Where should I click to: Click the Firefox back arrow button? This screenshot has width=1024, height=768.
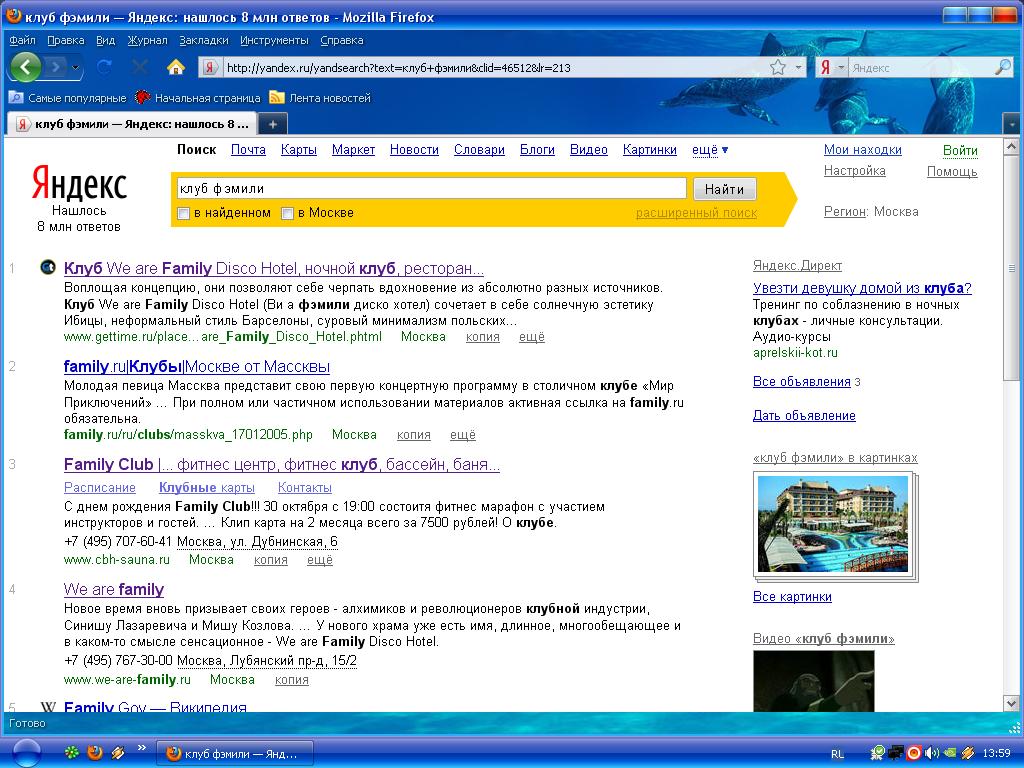point(25,67)
